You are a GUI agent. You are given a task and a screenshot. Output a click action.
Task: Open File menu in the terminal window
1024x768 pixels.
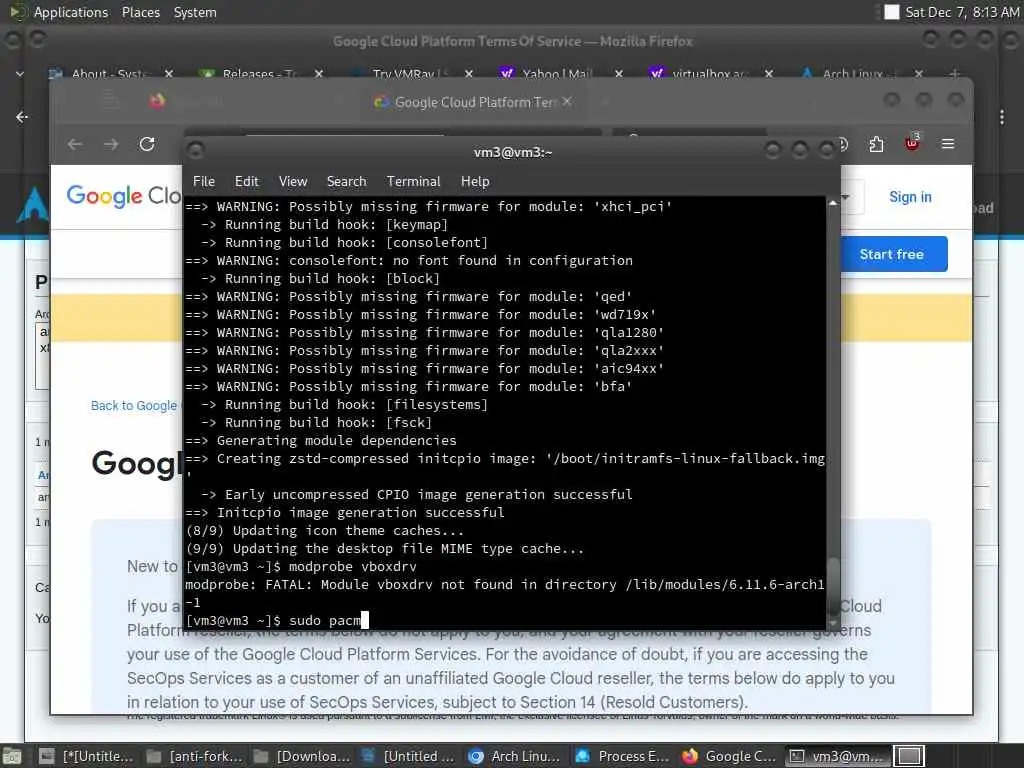pos(204,182)
